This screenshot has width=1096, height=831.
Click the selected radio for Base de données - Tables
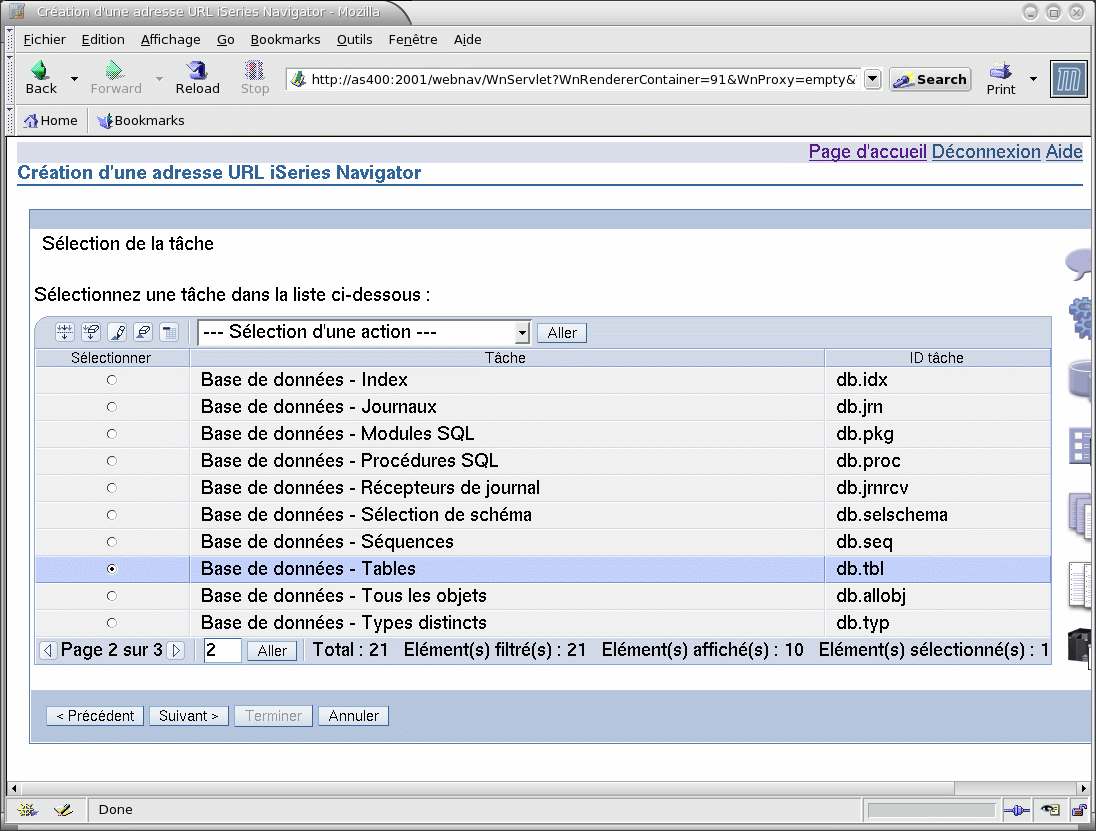112,569
